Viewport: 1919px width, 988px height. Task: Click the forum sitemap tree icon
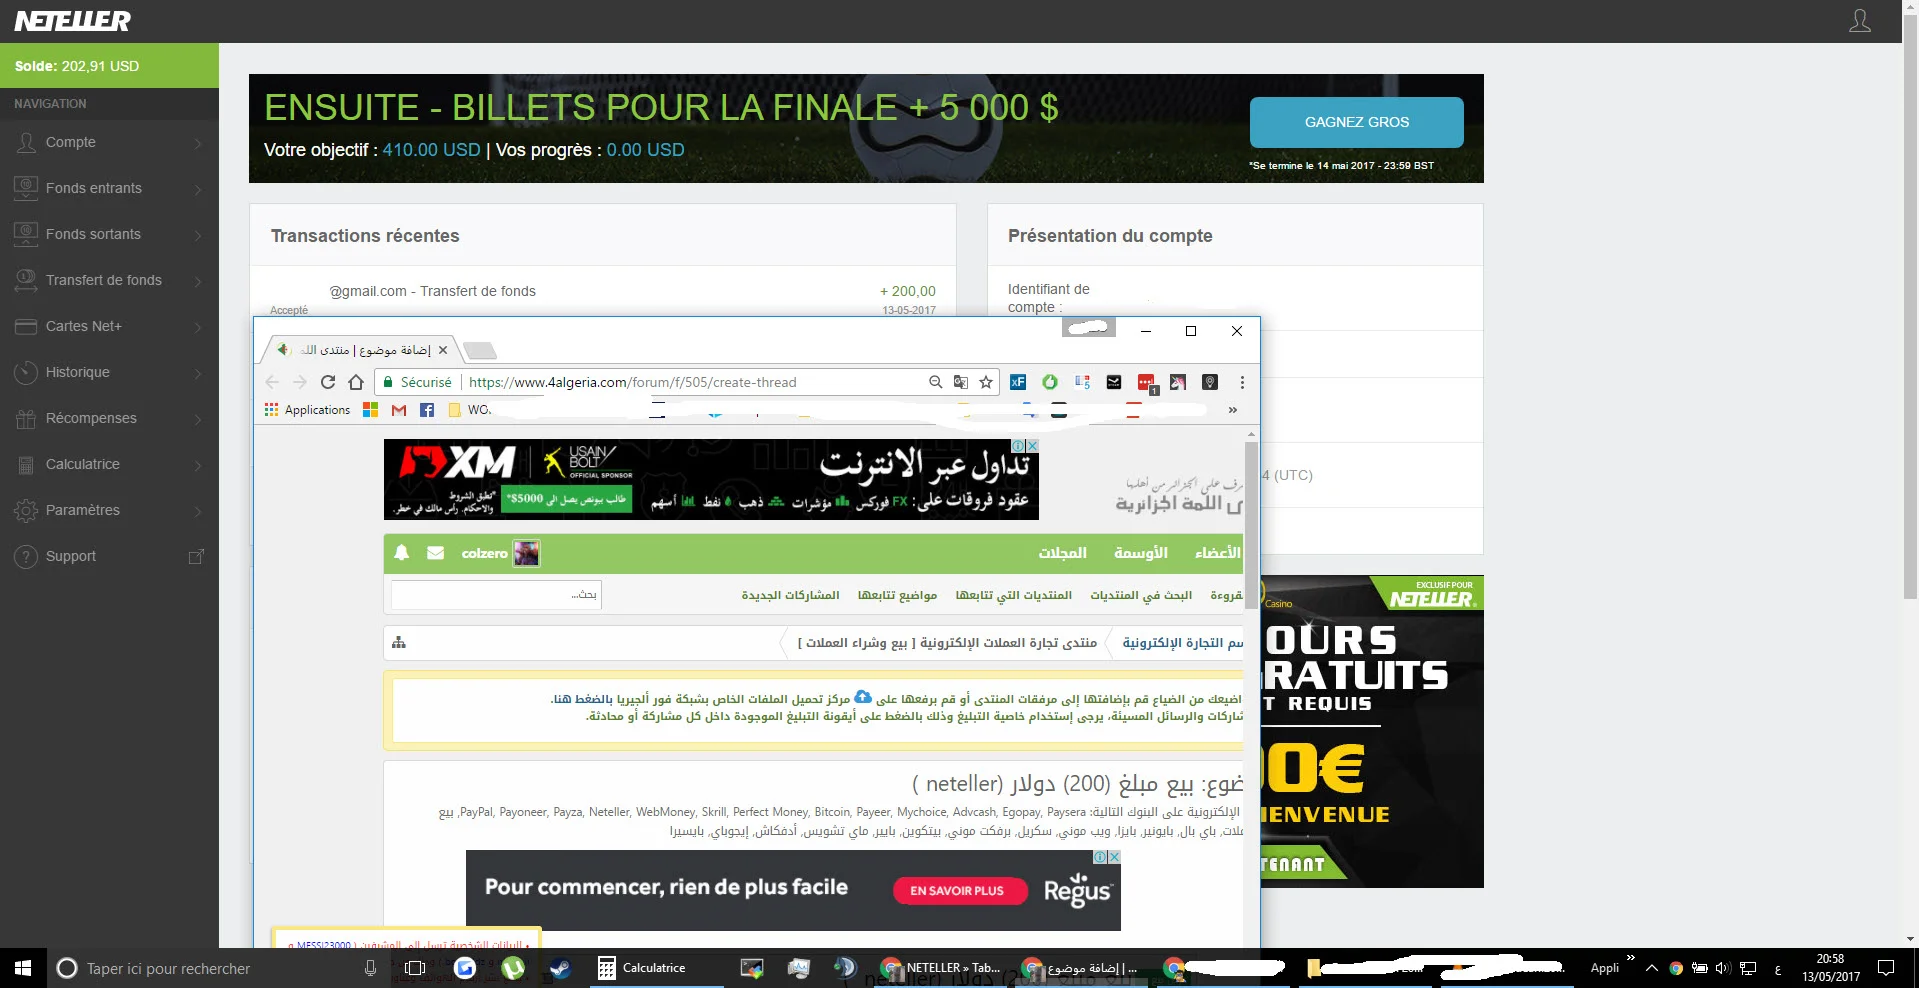[399, 643]
